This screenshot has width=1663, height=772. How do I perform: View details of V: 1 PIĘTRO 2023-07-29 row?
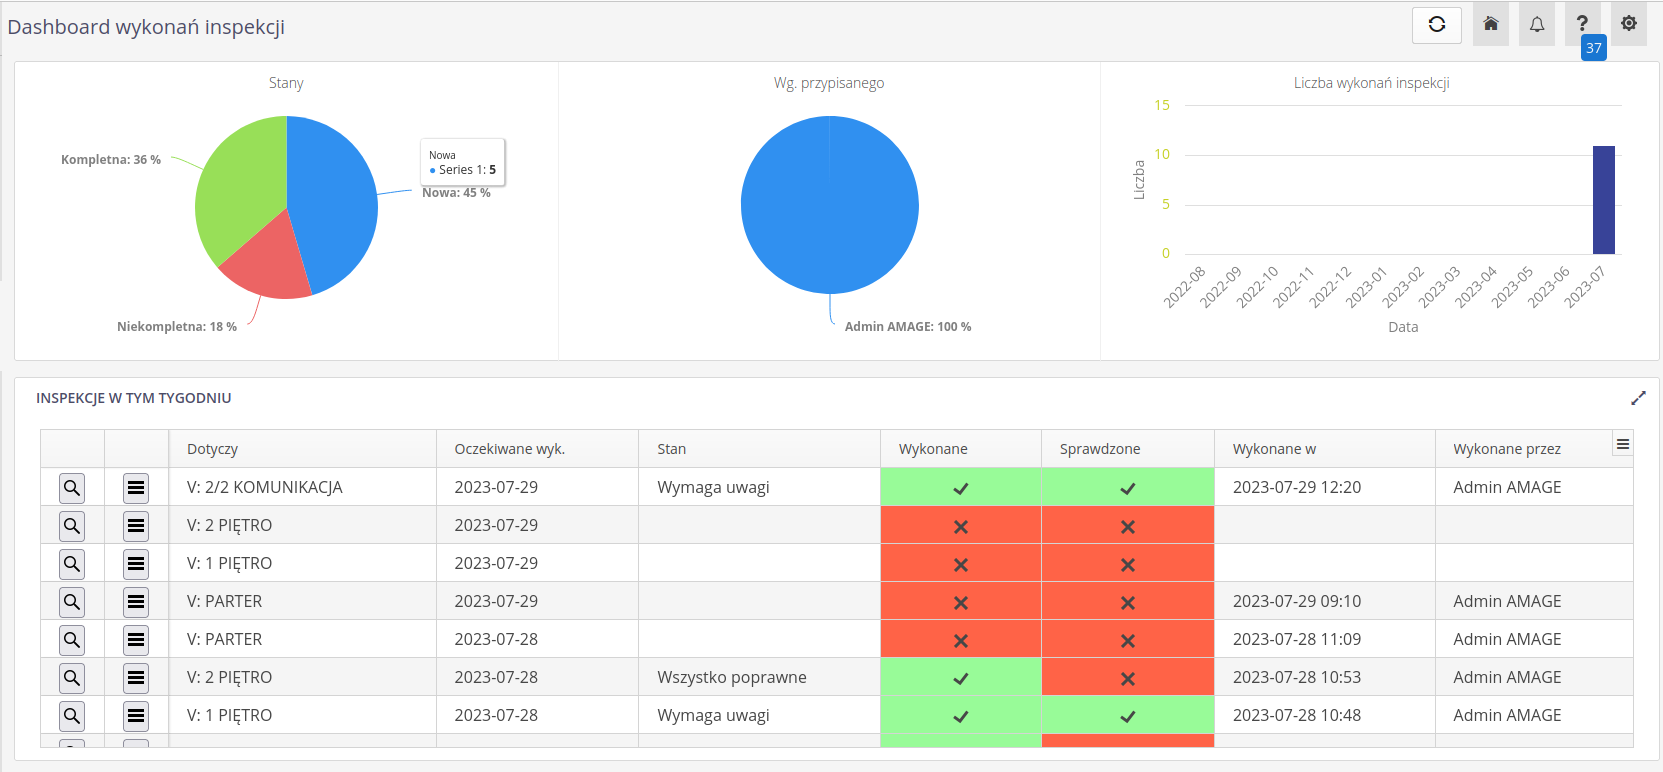click(x=72, y=564)
